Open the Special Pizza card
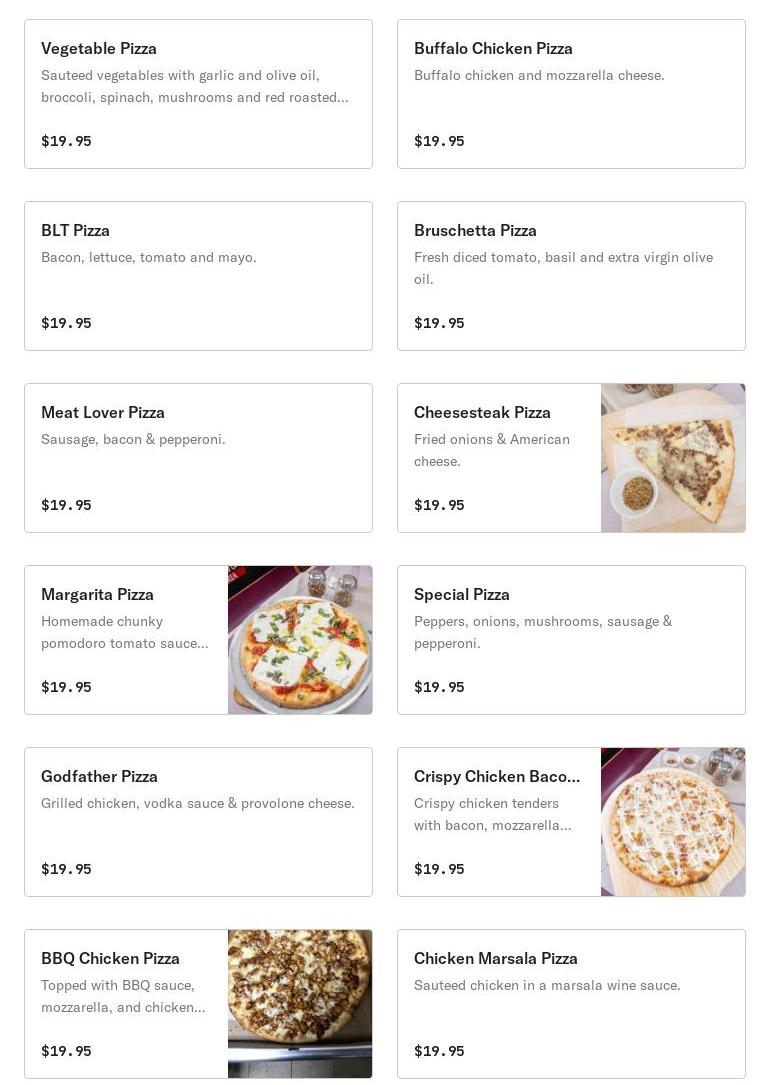 571,640
